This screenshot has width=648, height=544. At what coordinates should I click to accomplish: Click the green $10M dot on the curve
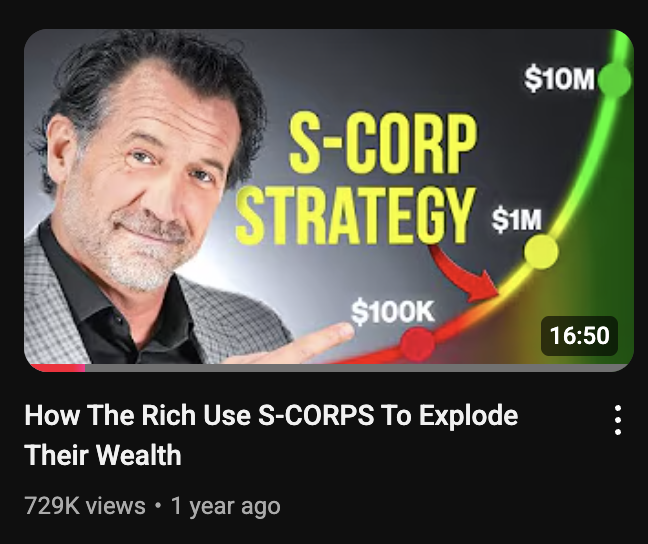tap(615, 80)
